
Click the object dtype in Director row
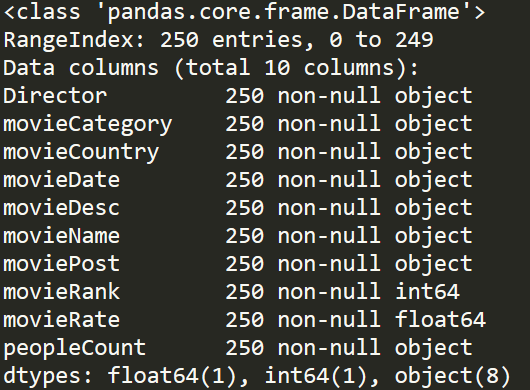click(434, 97)
